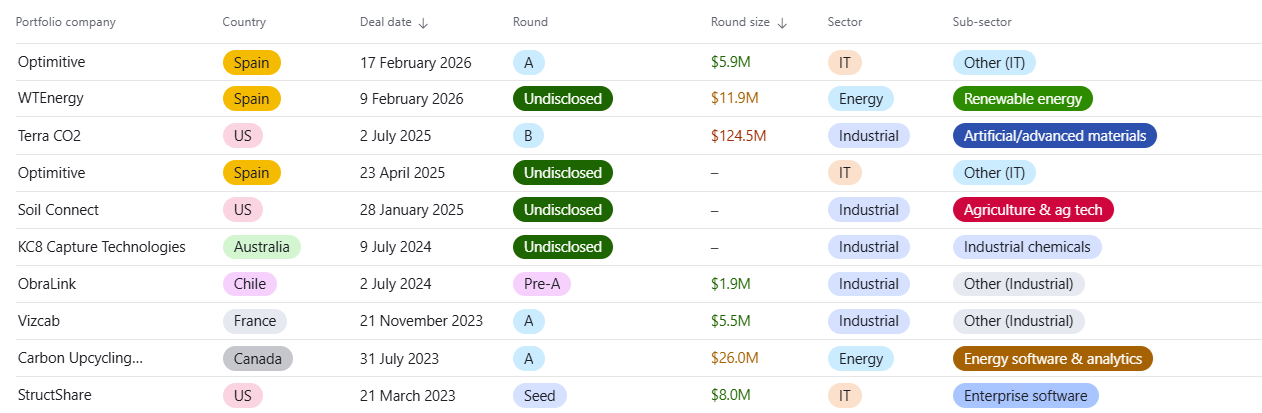1262x413 pixels.
Task: Select the Soil Connect company name
Action: tap(58, 210)
